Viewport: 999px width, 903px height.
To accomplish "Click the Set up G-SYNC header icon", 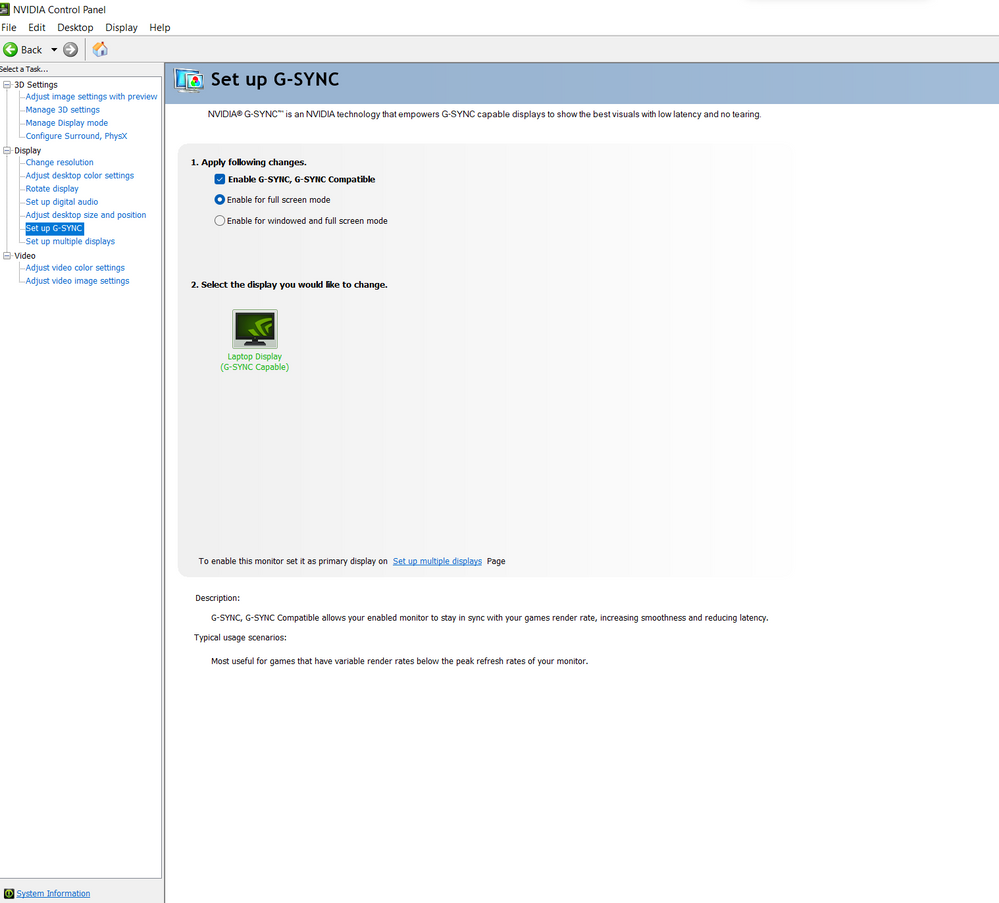I will click(189, 80).
